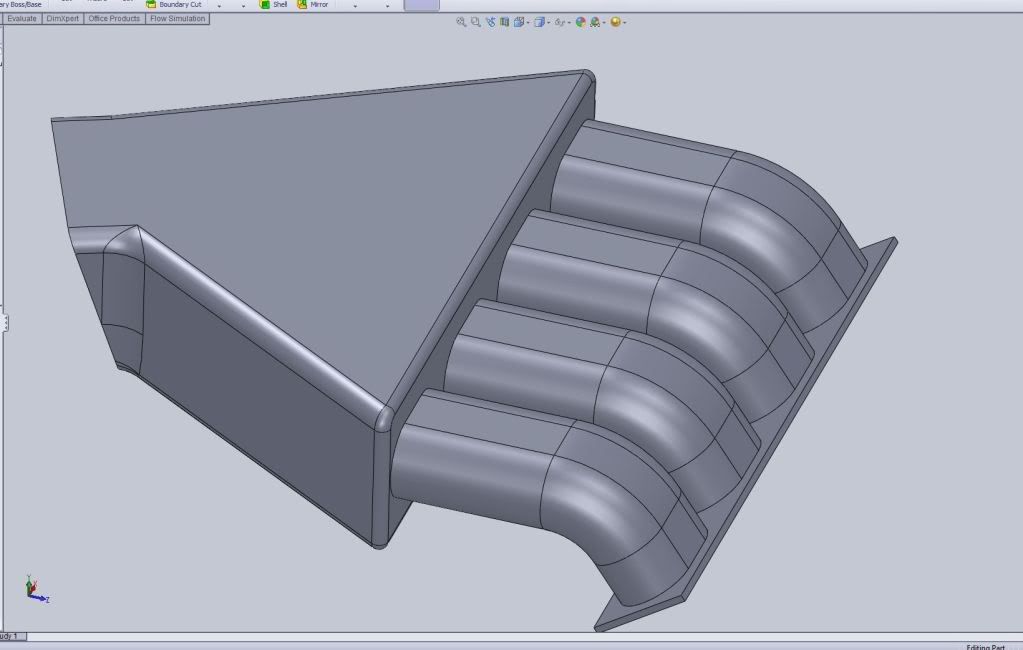The width and height of the screenshot is (1023, 650).
Task: Click the Display Style icon
Action: [539, 22]
